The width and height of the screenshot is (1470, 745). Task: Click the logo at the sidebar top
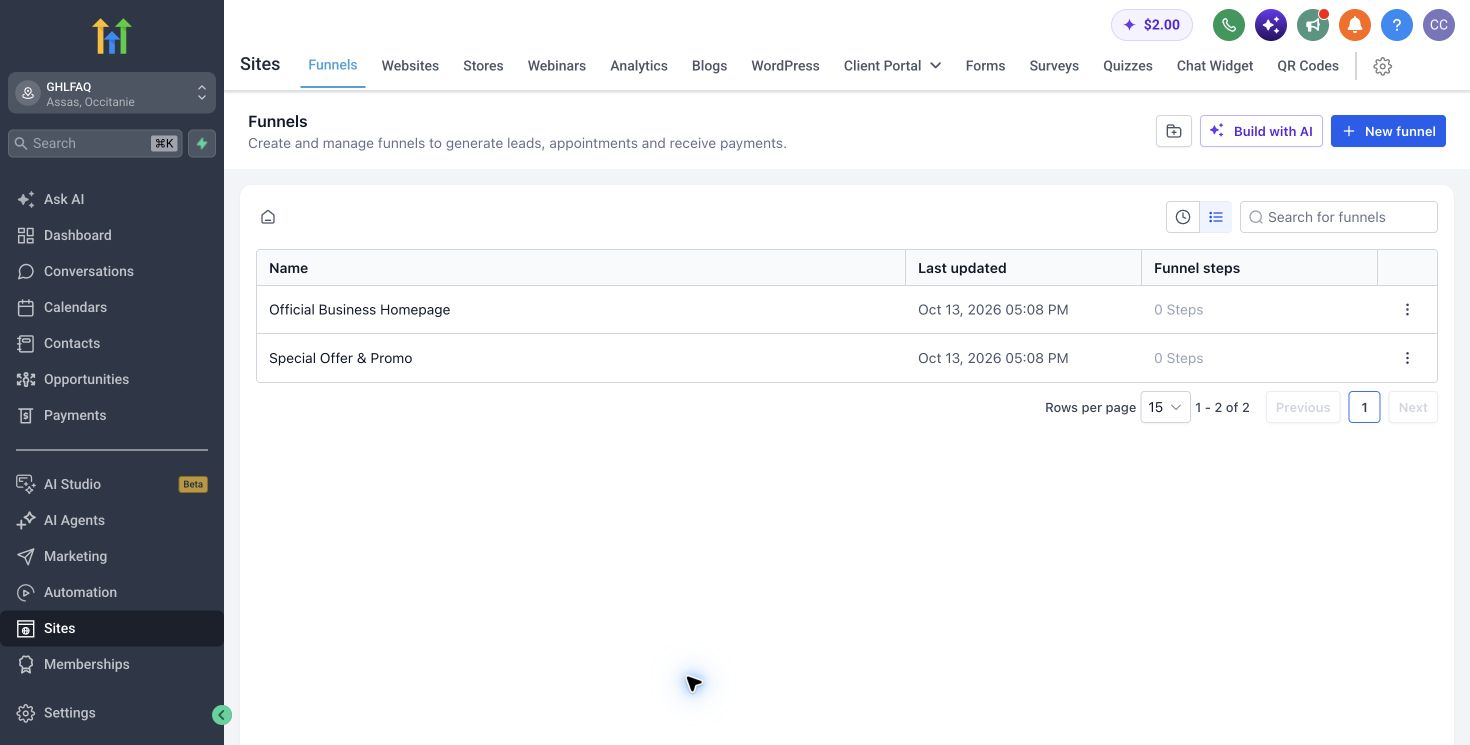(x=112, y=36)
